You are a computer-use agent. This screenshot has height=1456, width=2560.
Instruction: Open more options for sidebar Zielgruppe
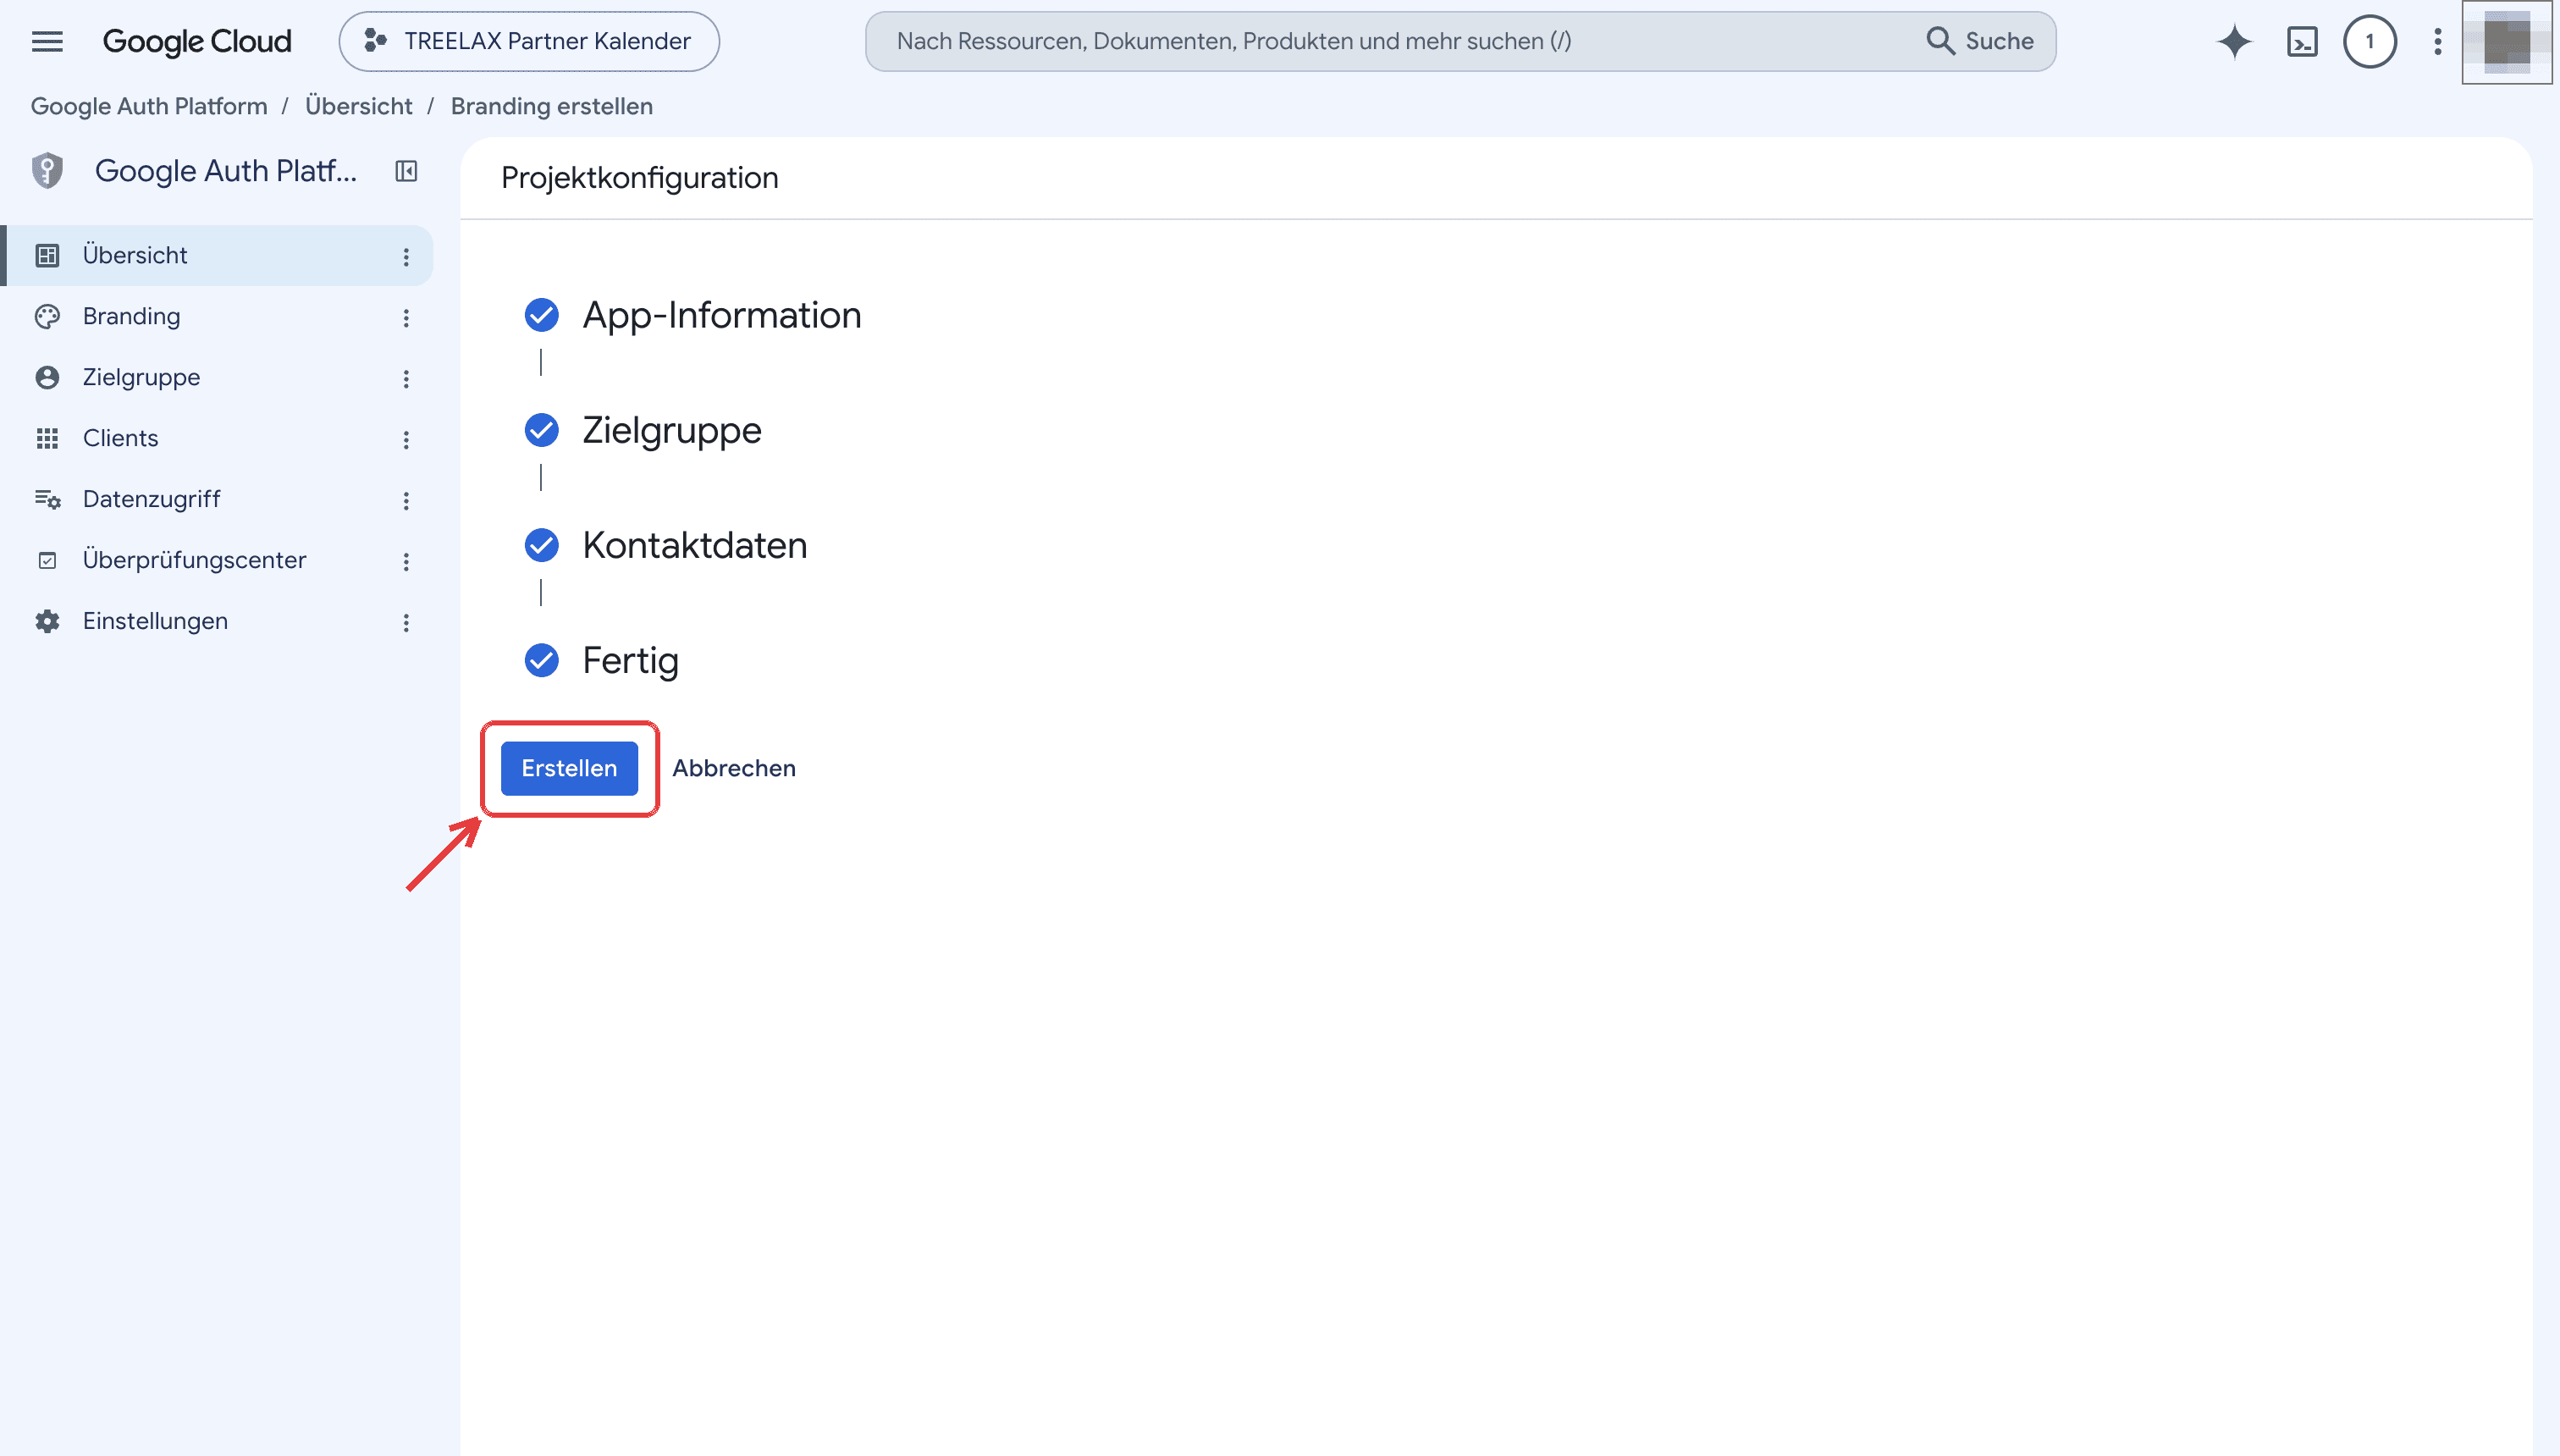[406, 379]
